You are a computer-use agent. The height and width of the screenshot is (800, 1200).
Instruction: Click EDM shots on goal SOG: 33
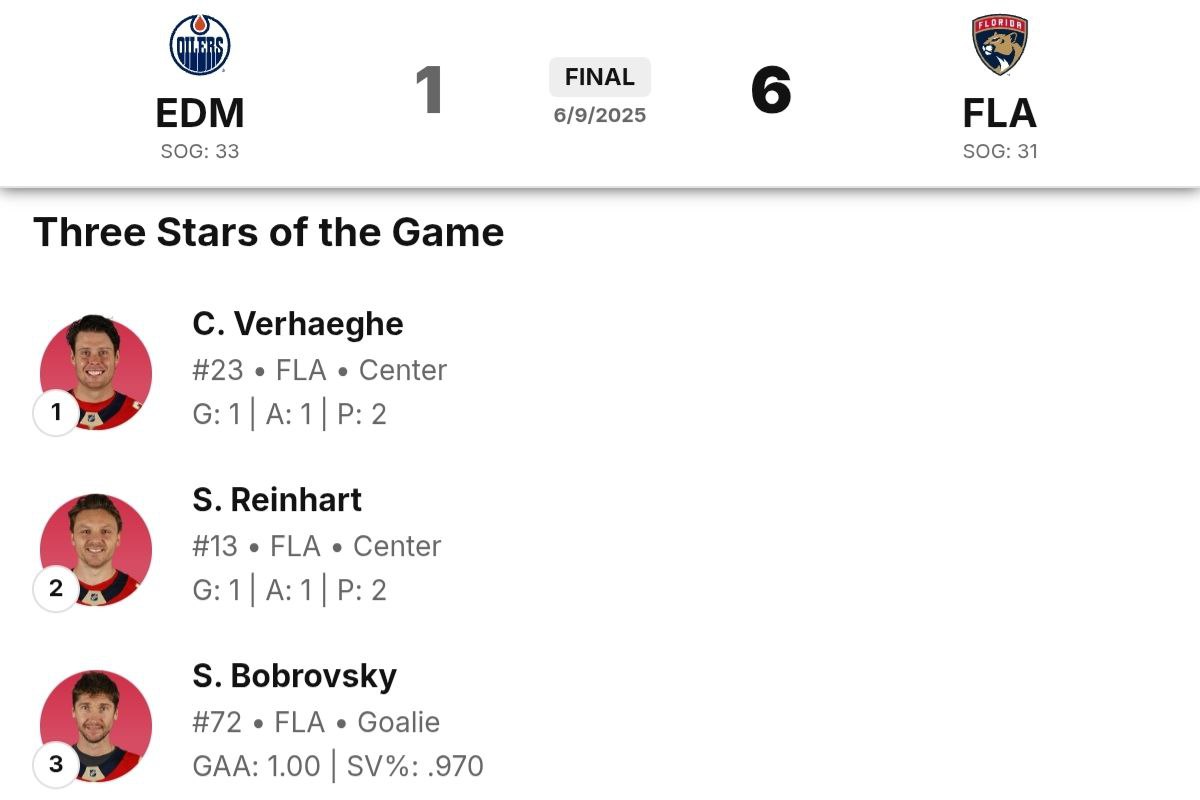[200, 152]
